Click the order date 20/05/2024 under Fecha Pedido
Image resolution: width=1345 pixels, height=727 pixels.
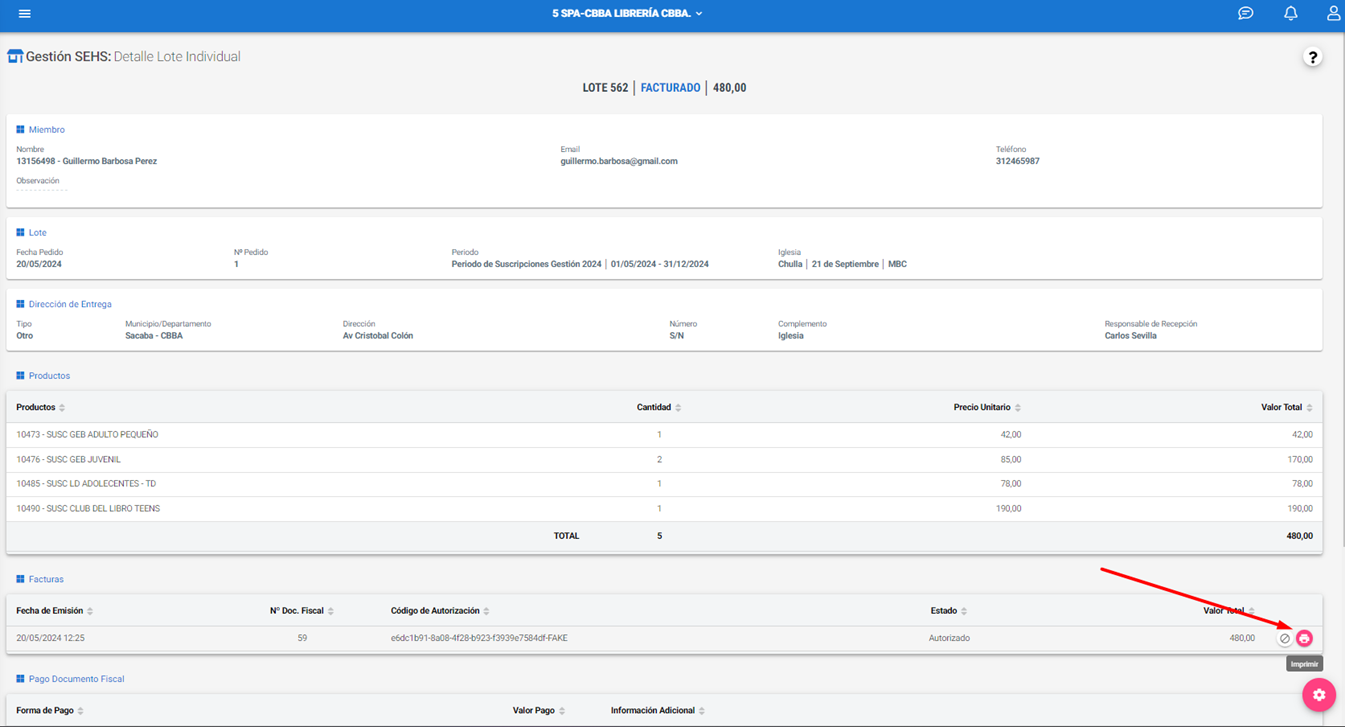pyautogui.click(x=39, y=264)
